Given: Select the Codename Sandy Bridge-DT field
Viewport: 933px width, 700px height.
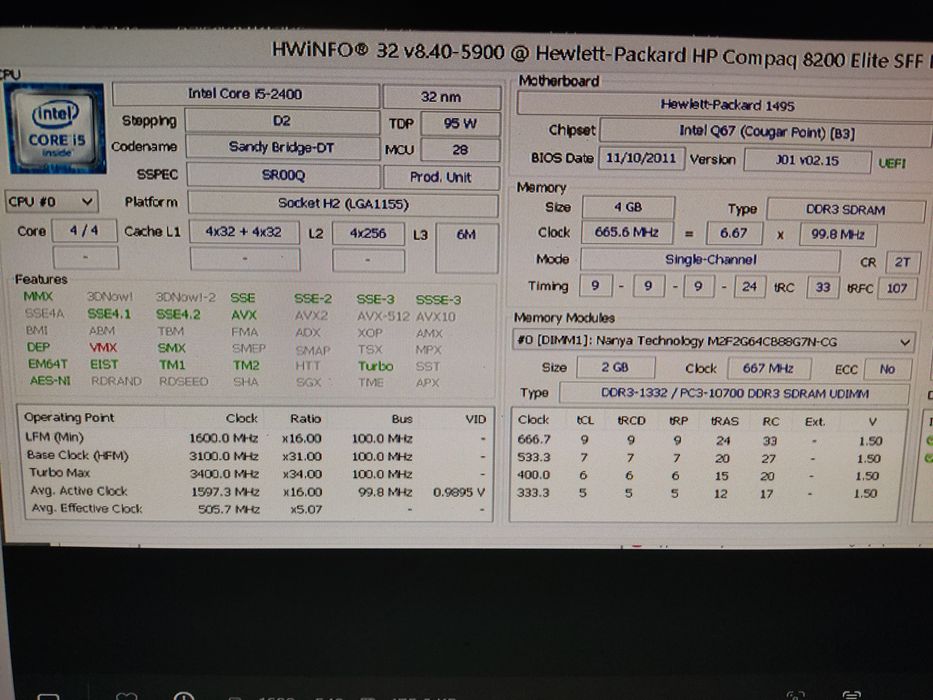Looking at the screenshot, I should (282, 147).
